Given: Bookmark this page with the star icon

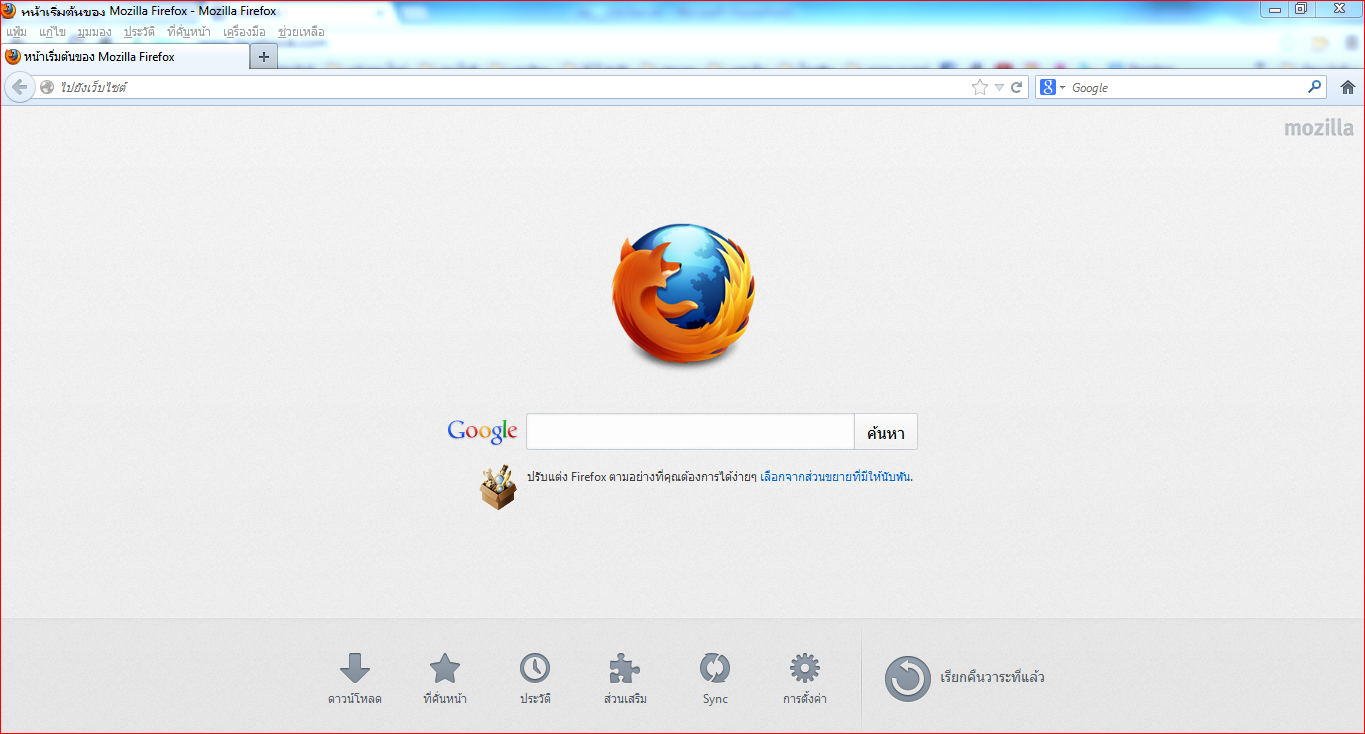Looking at the screenshot, I should 979,88.
